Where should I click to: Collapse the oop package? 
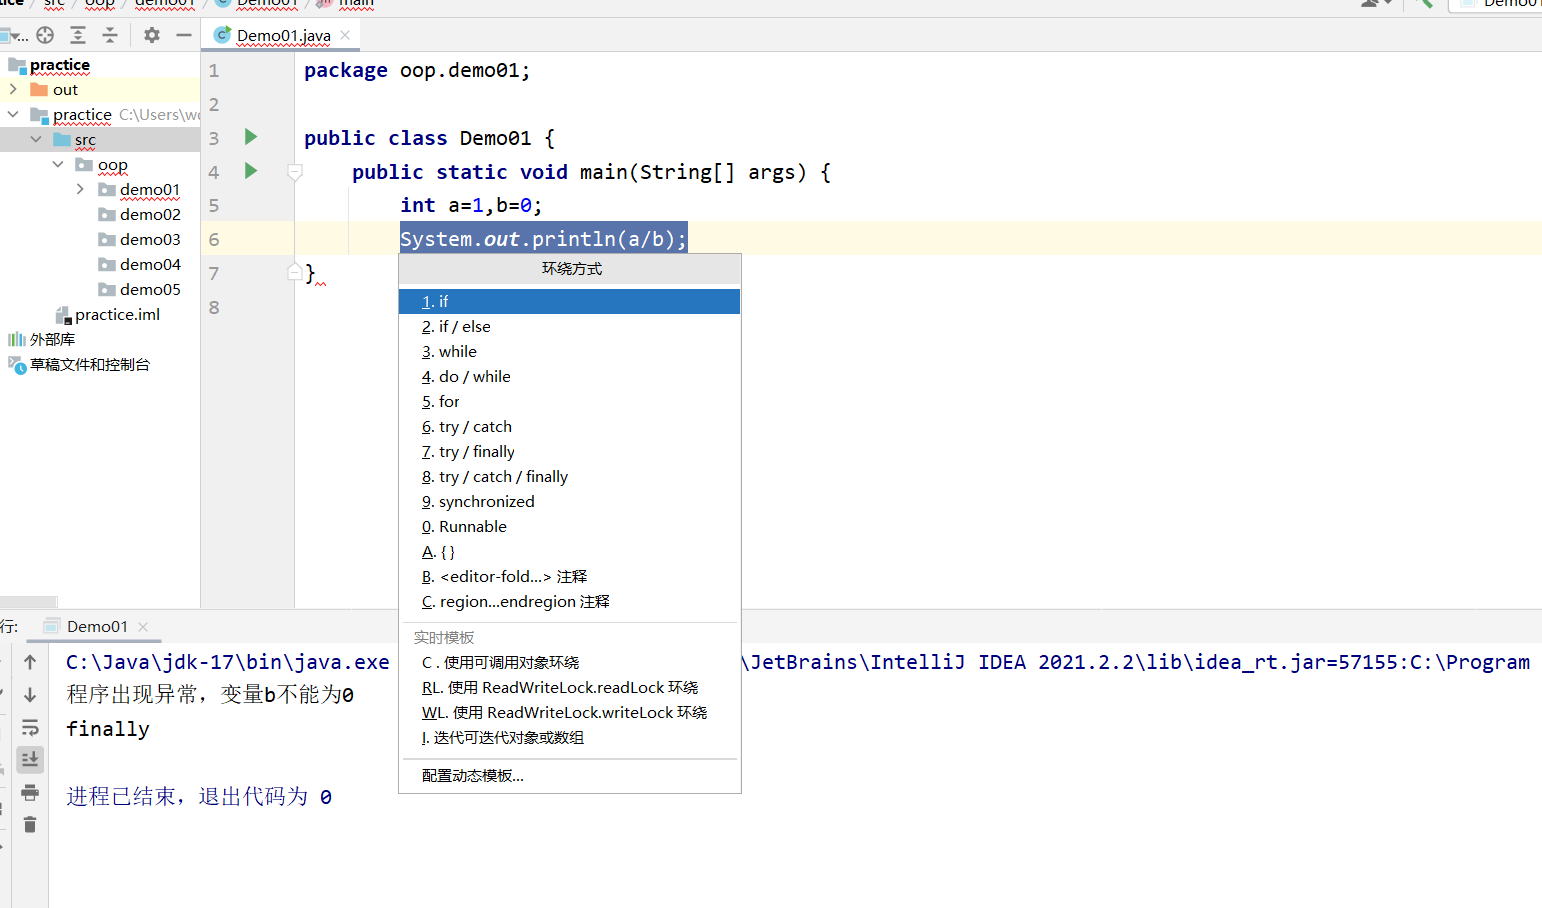click(58, 164)
